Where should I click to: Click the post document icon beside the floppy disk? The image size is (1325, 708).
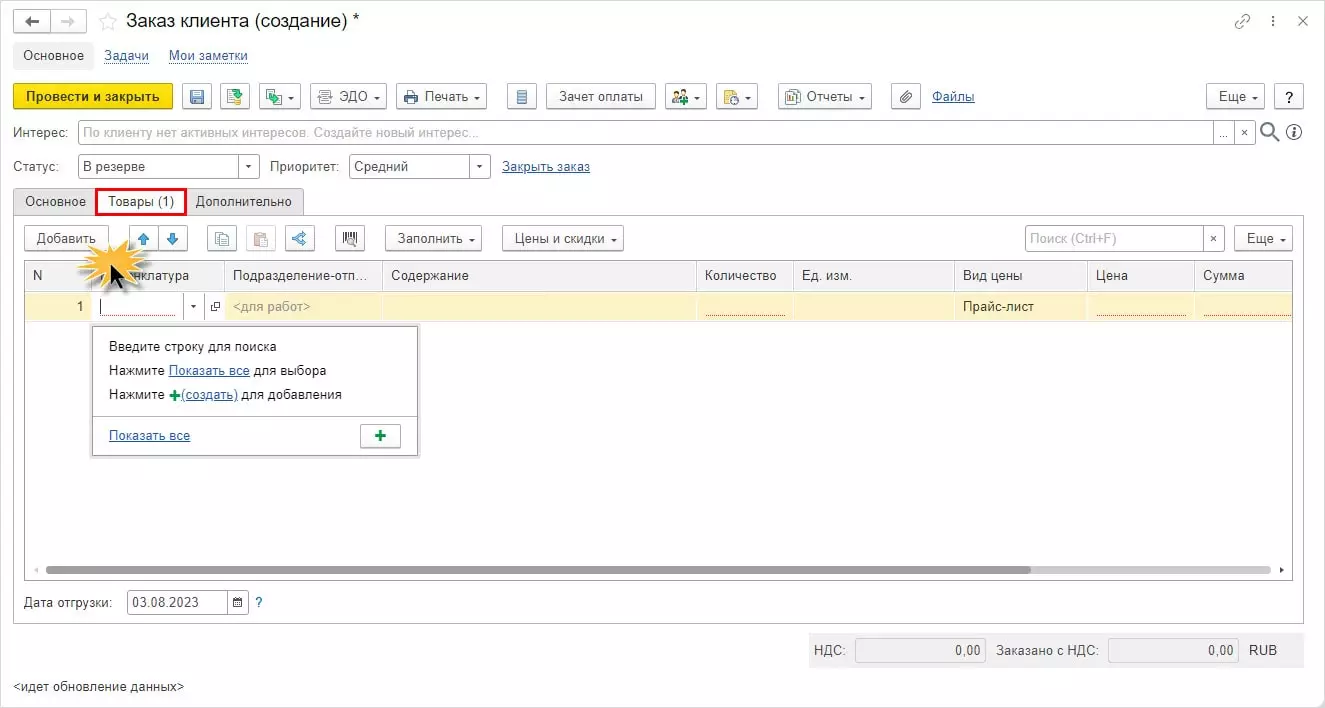[235, 97]
